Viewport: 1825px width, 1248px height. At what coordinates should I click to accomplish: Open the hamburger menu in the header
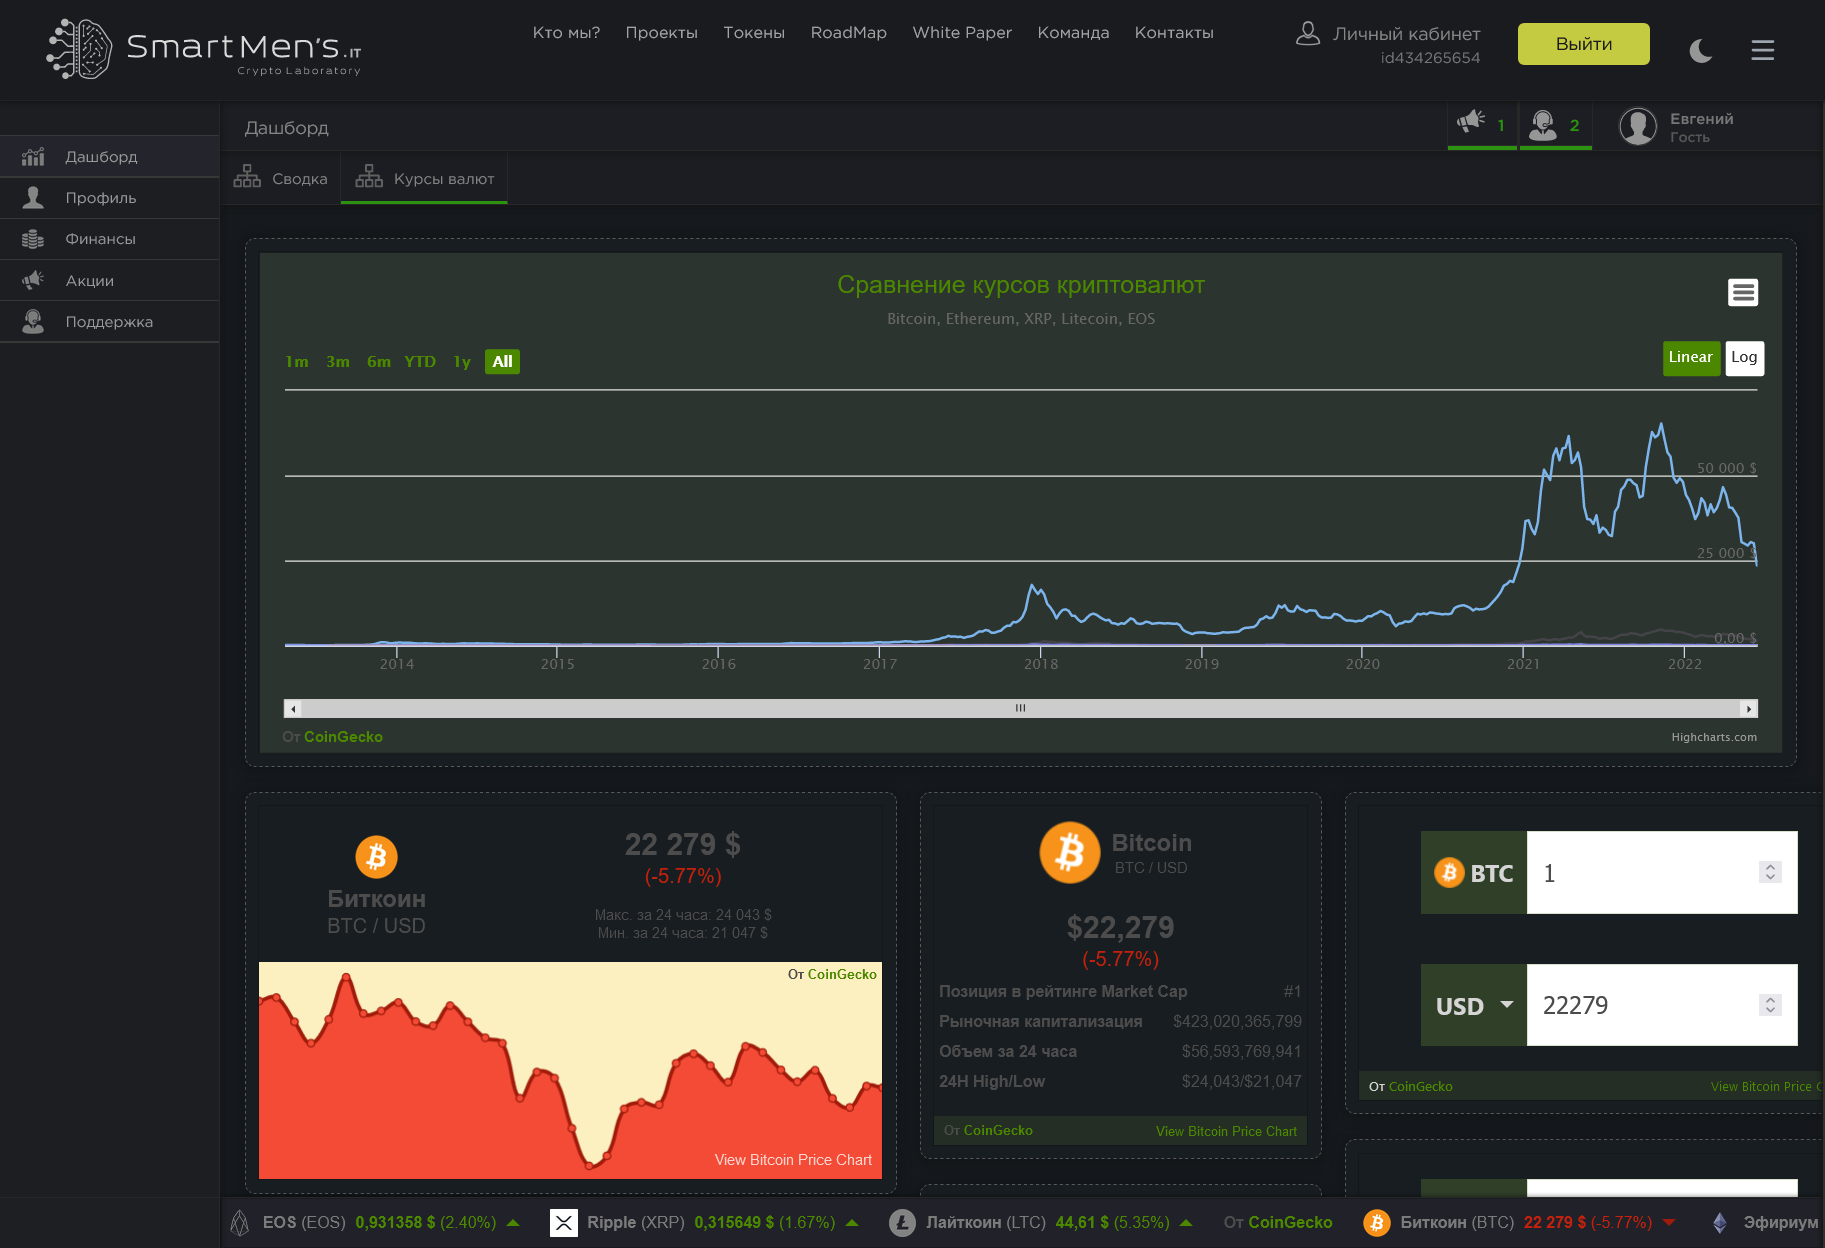pyautogui.click(x=1763, y=50)
